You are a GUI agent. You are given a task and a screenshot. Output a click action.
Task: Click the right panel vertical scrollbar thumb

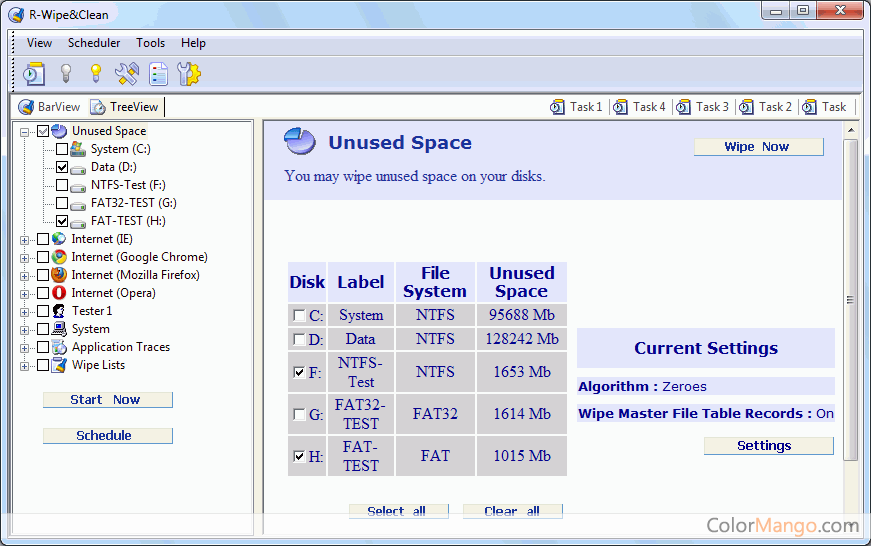coord(850,300)
